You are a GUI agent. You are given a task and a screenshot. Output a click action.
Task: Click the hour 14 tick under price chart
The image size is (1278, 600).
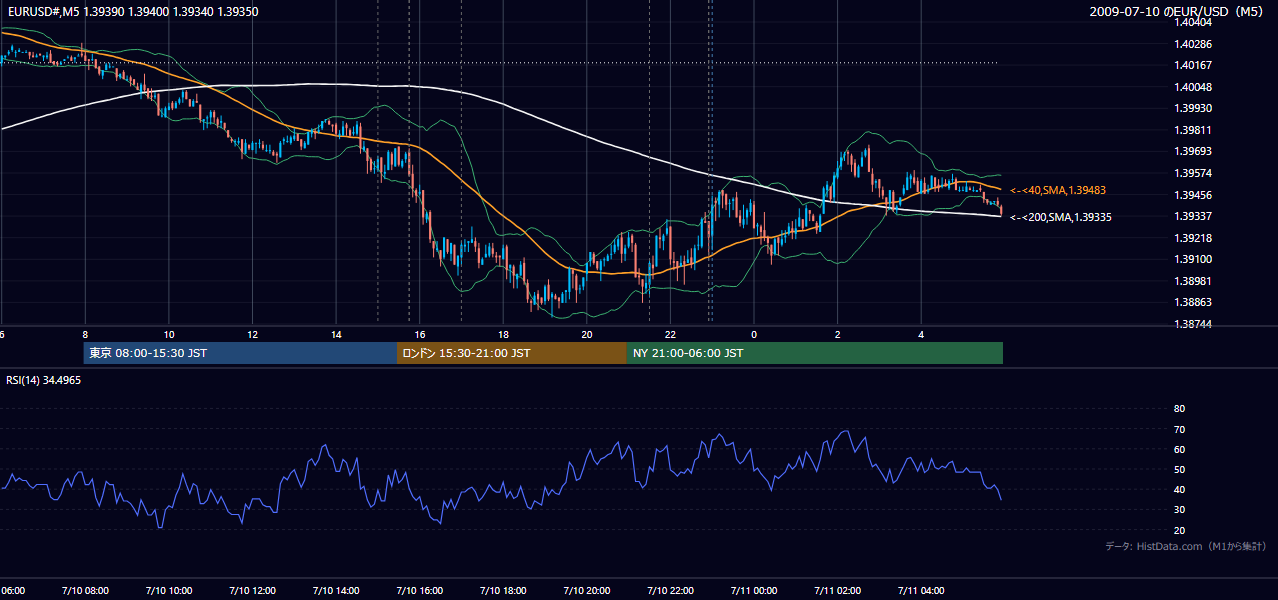click(x=336, y=335)
